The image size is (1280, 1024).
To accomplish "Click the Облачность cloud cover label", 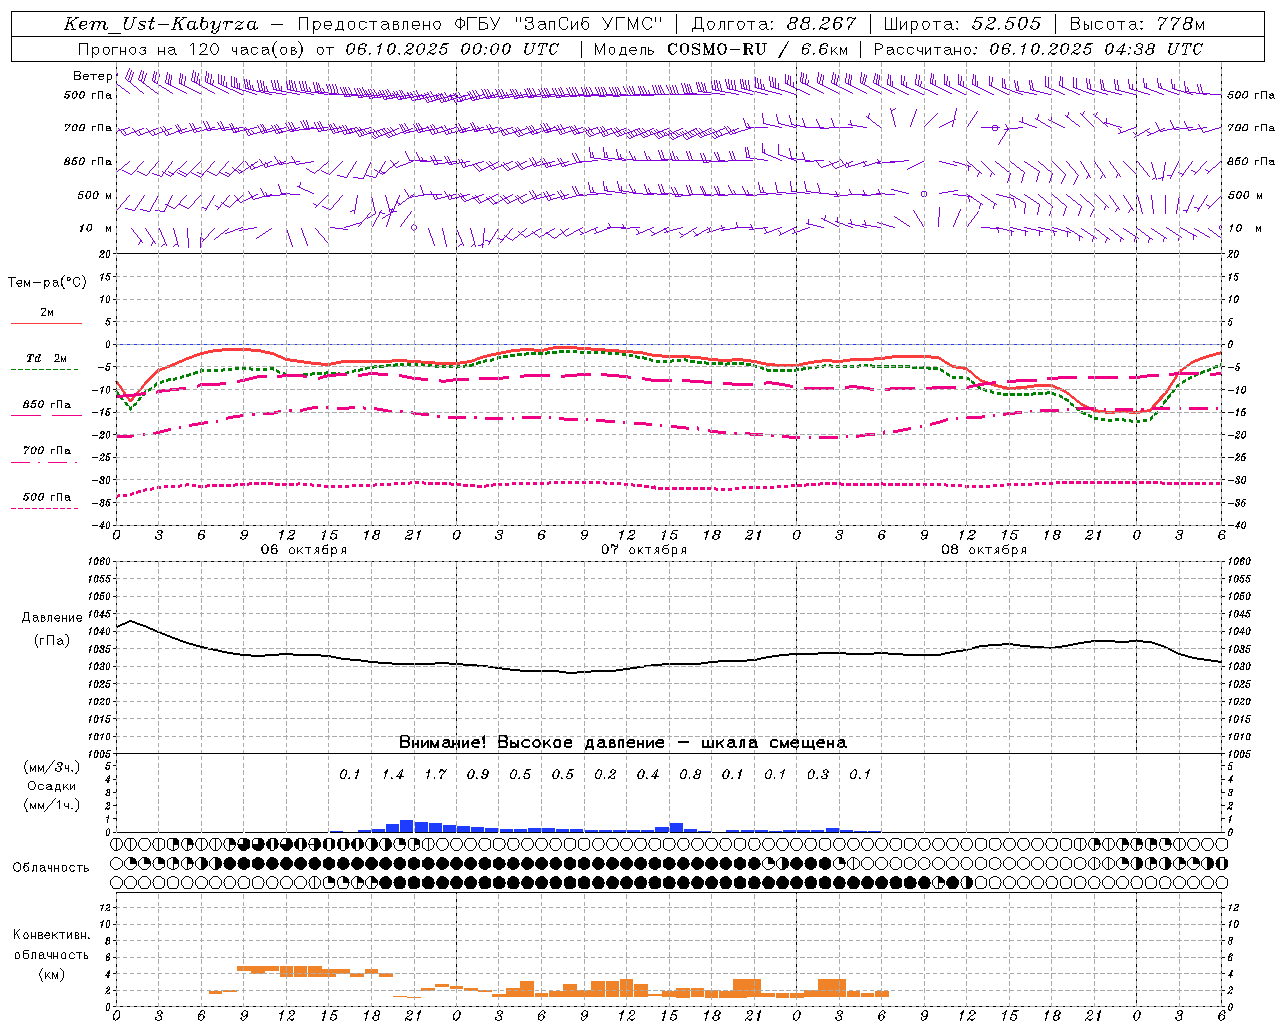I will pyautogui.click(x=50, y=868).
